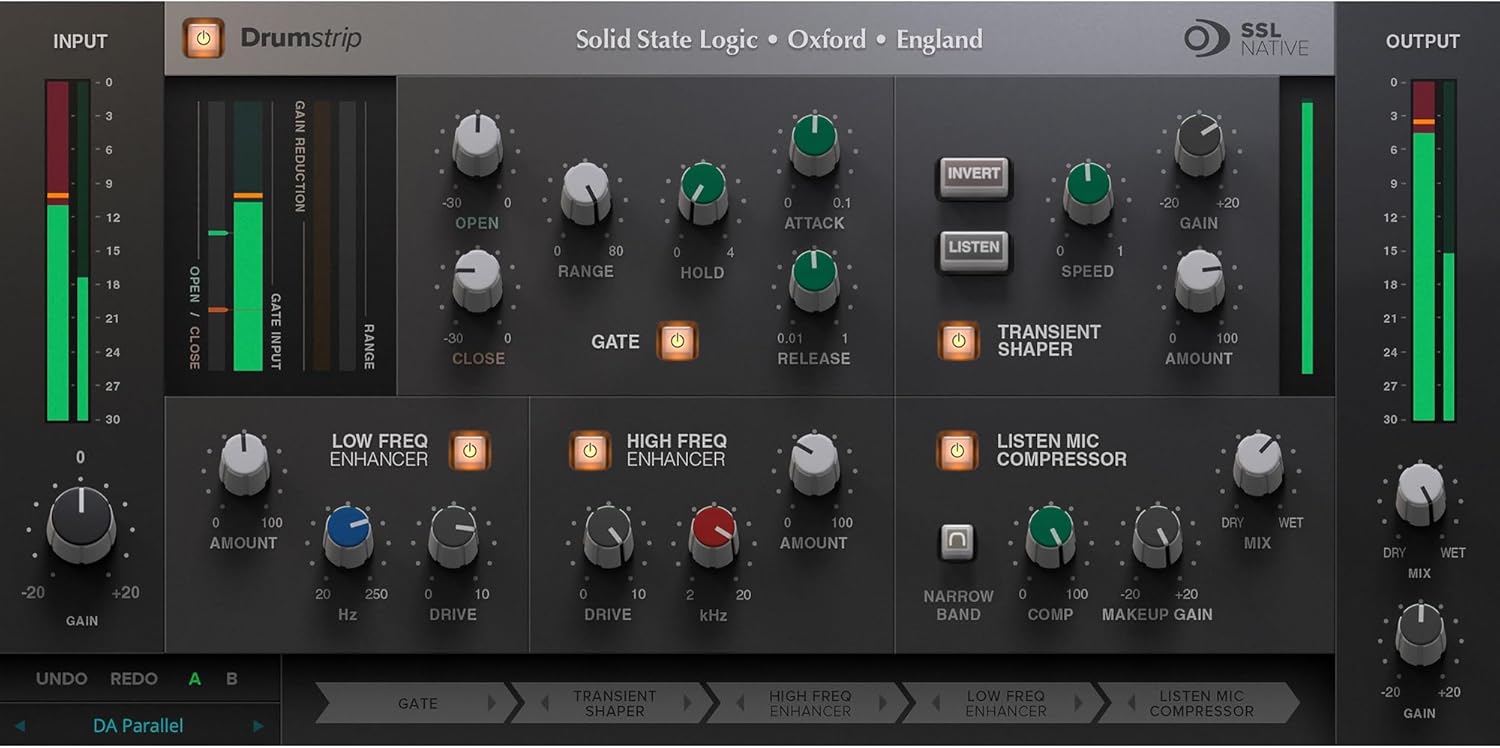
Task: Switch to preset slot A
Action: (196, 678)
